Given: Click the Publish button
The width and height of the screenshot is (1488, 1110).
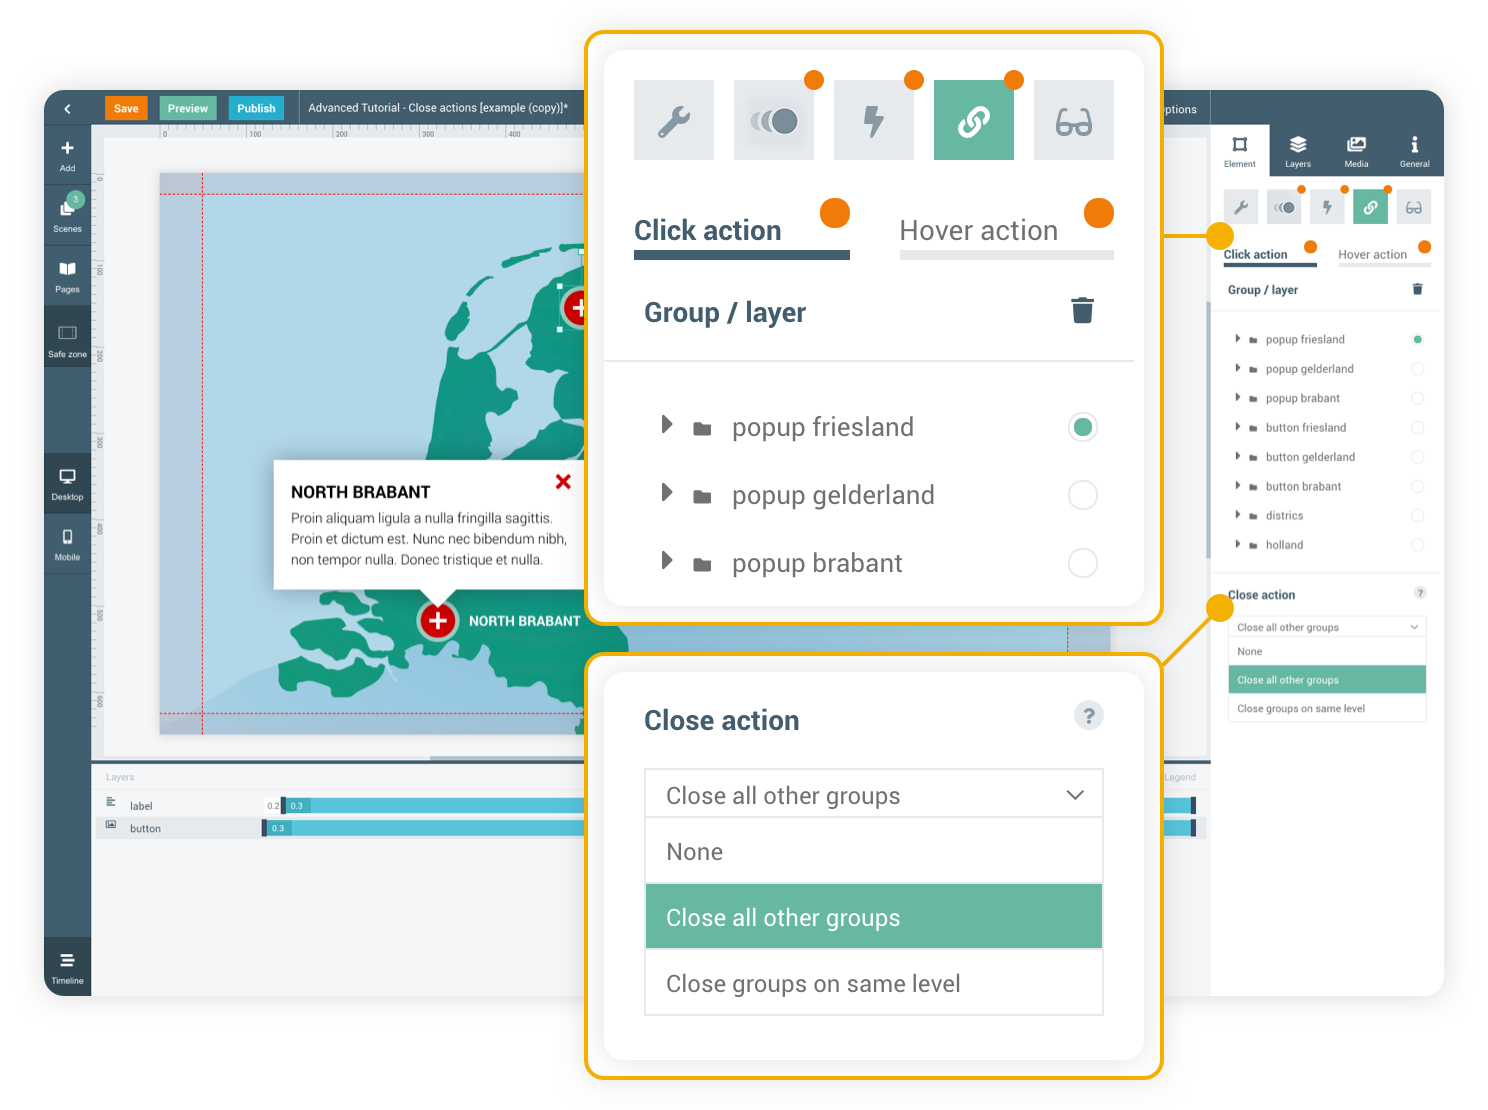Looking at the screenshot, I should point(256,108).
